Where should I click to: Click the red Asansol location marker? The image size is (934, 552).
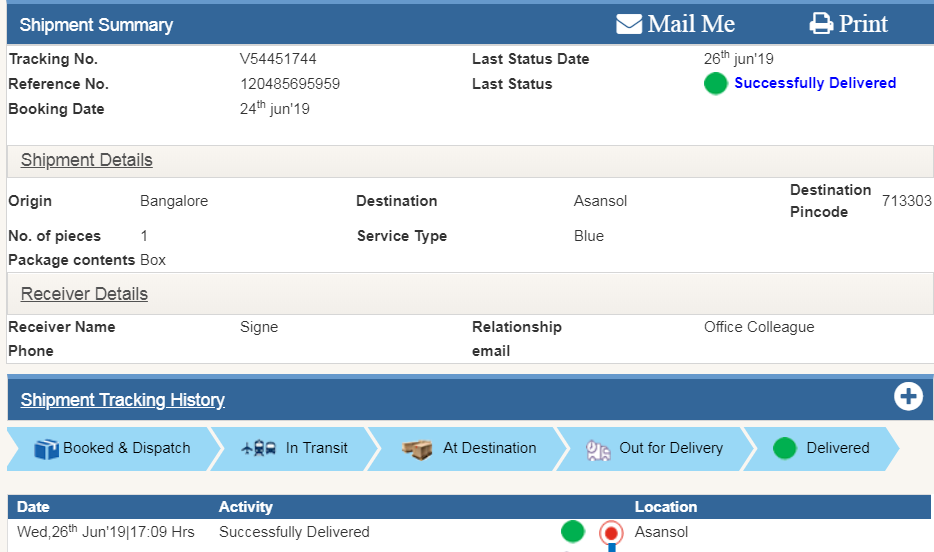[x=611, y=533]
